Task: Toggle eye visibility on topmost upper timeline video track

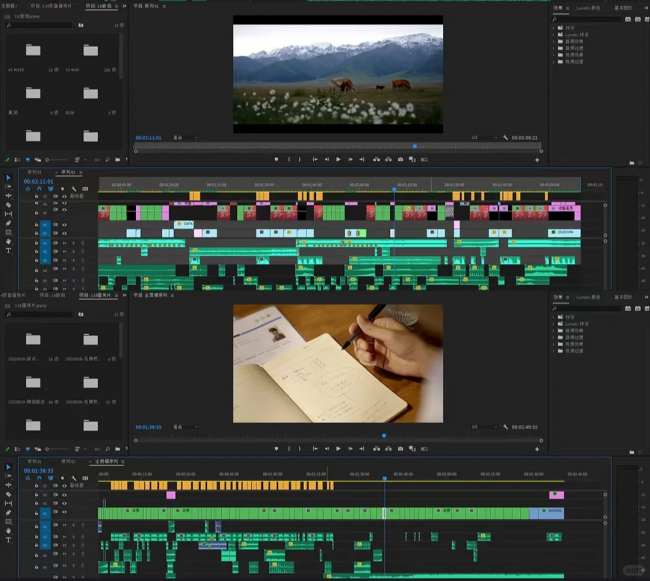Action: pyautogui.click(x=66, y=197)
